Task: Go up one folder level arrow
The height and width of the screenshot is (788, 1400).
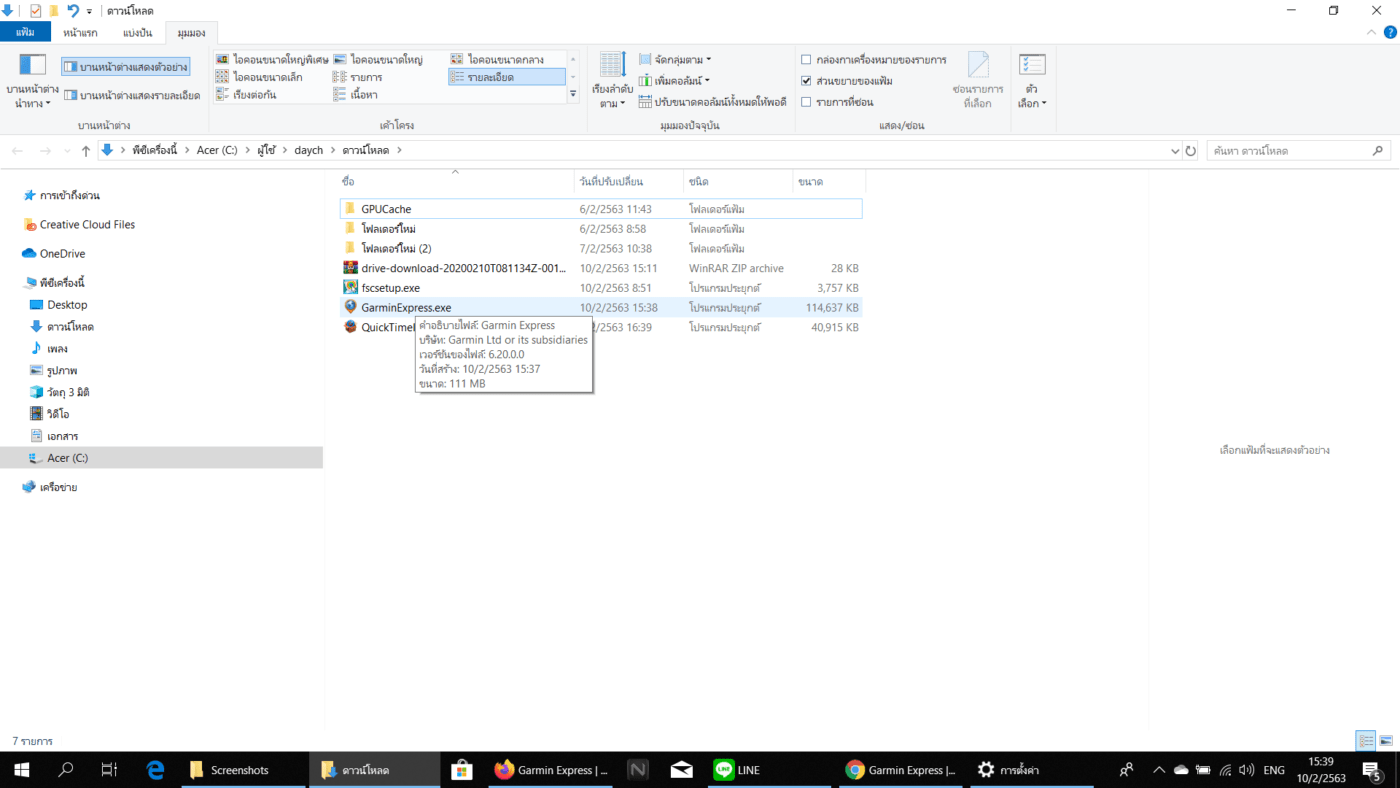Action: point(86,150)
